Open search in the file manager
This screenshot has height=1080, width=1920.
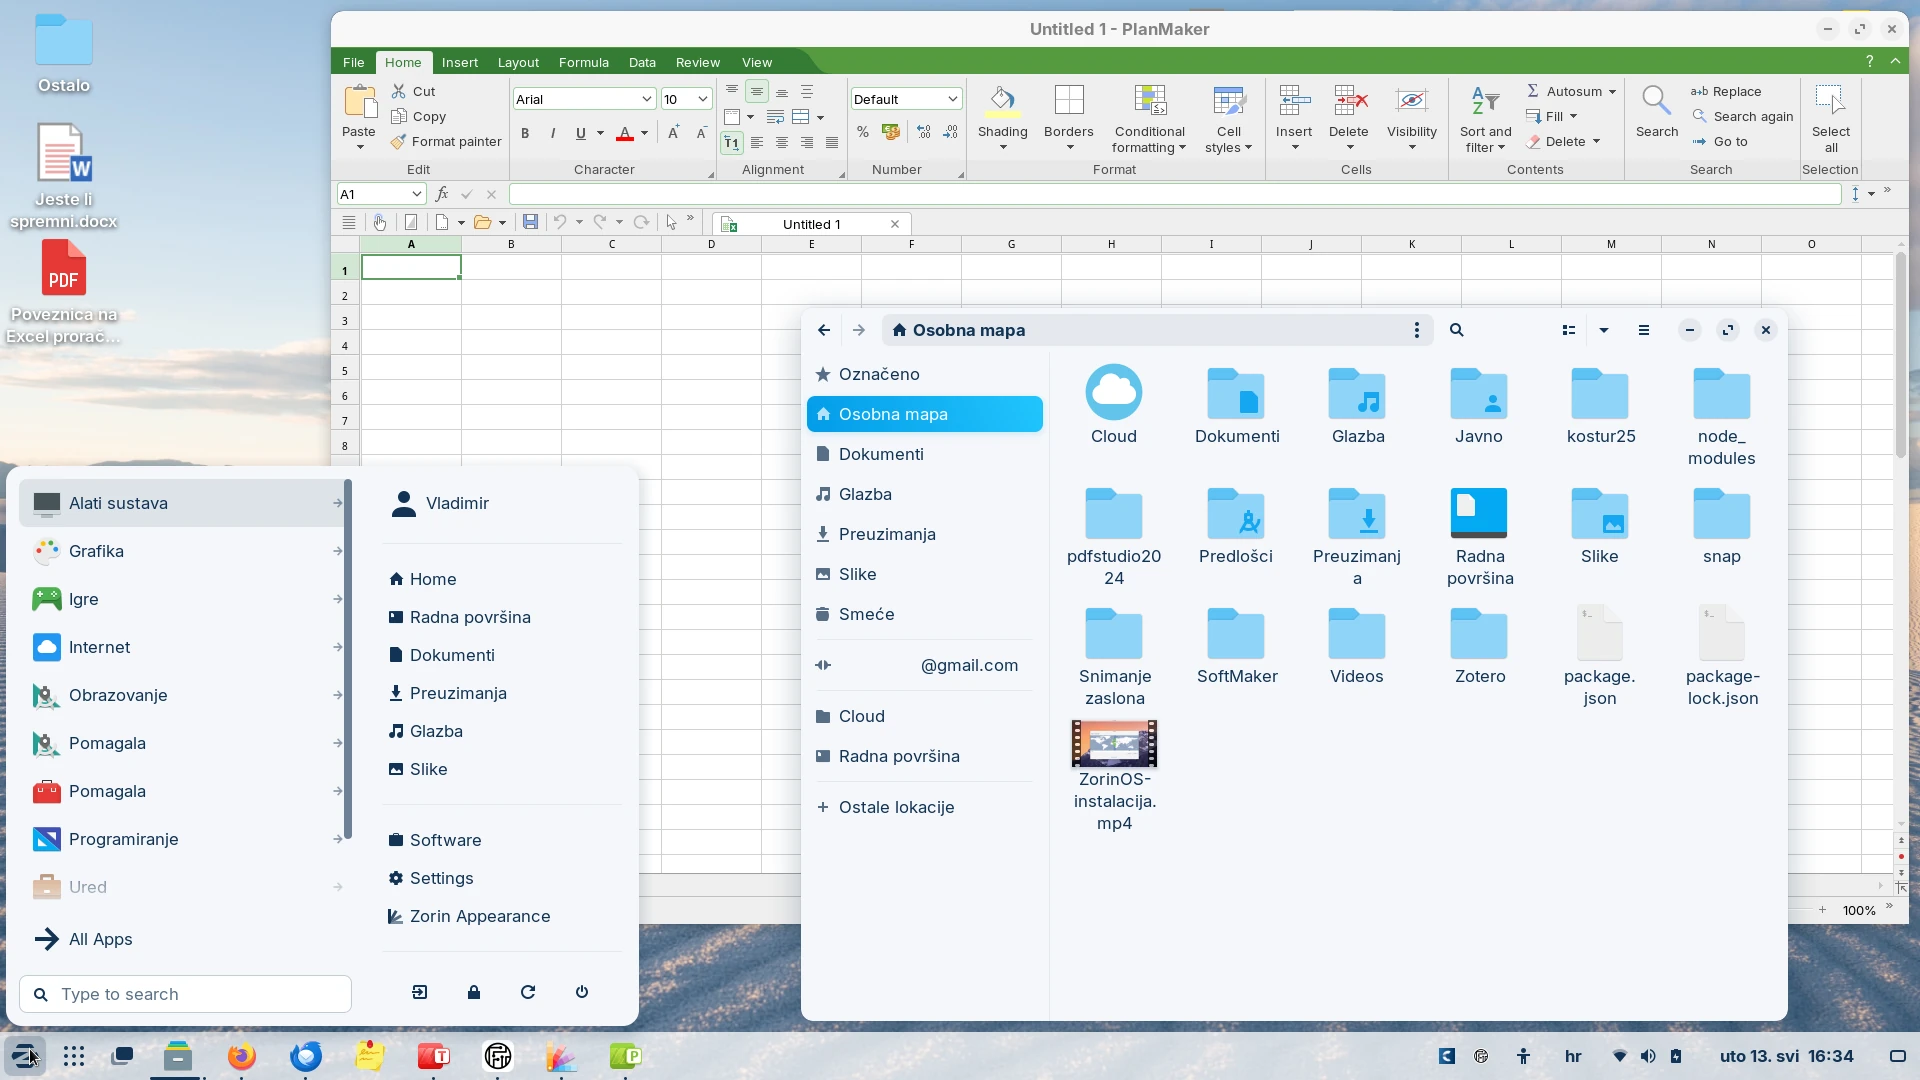pyautogui.click(x=1457, y=330)
